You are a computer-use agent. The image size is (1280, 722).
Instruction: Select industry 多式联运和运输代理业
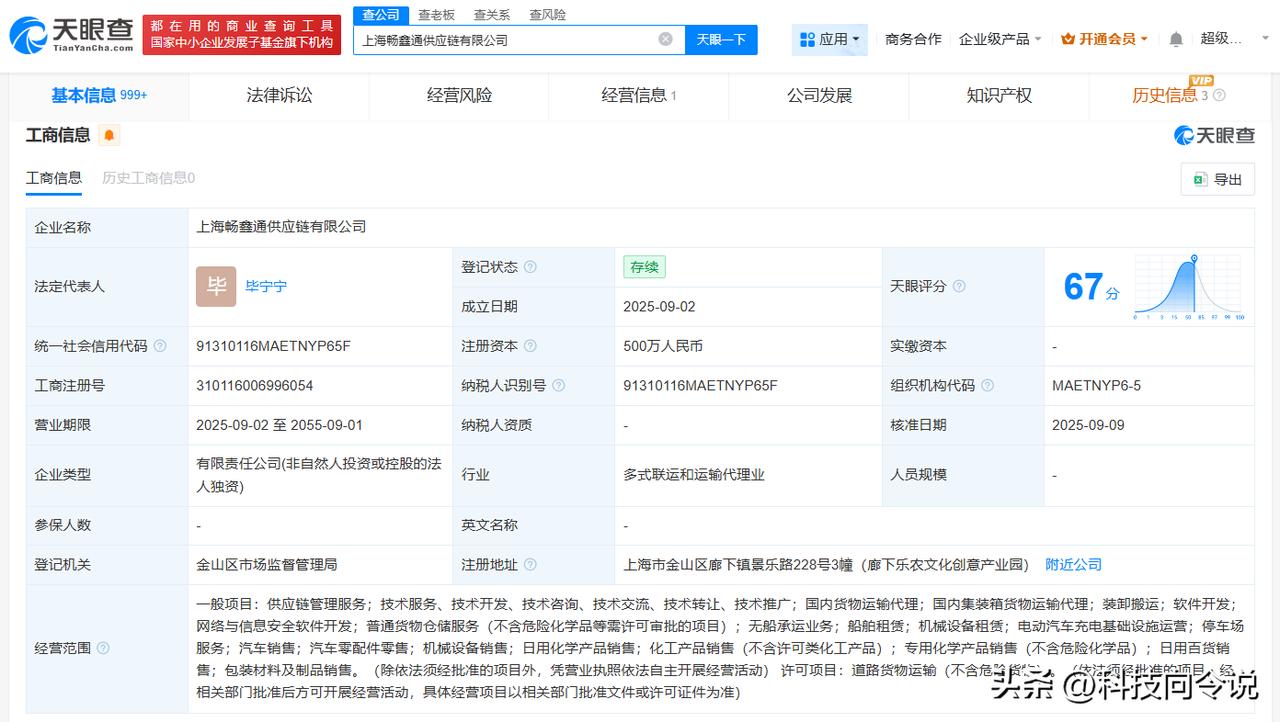click(x=694, y=474)
